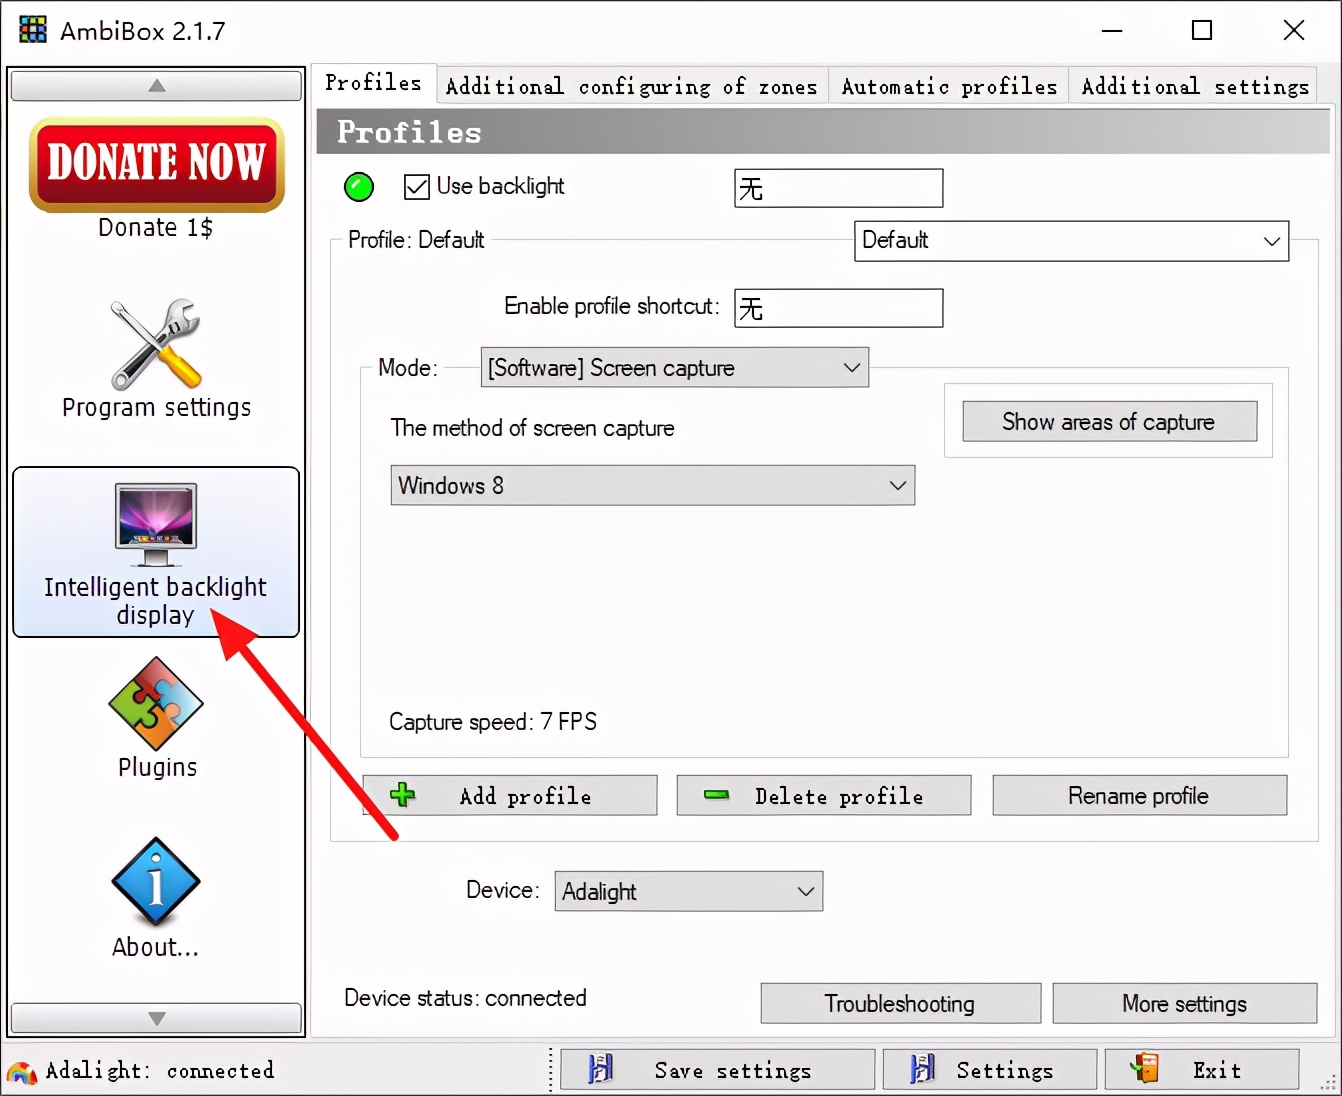
Task: Click the Settings button in status bar
Action: 990,1071
